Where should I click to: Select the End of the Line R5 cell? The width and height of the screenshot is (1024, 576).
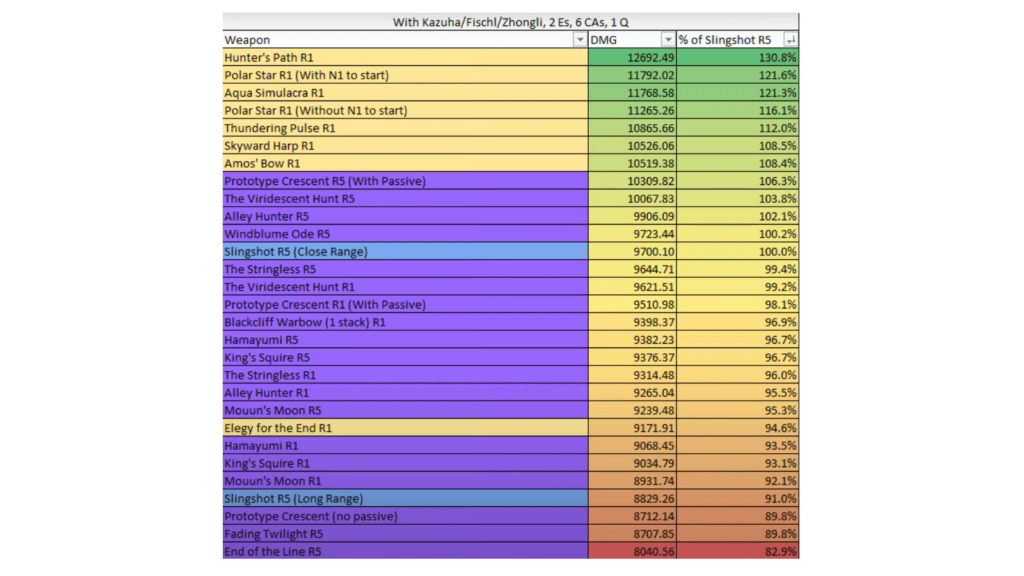pyautogui.click(x=405, y=551)
